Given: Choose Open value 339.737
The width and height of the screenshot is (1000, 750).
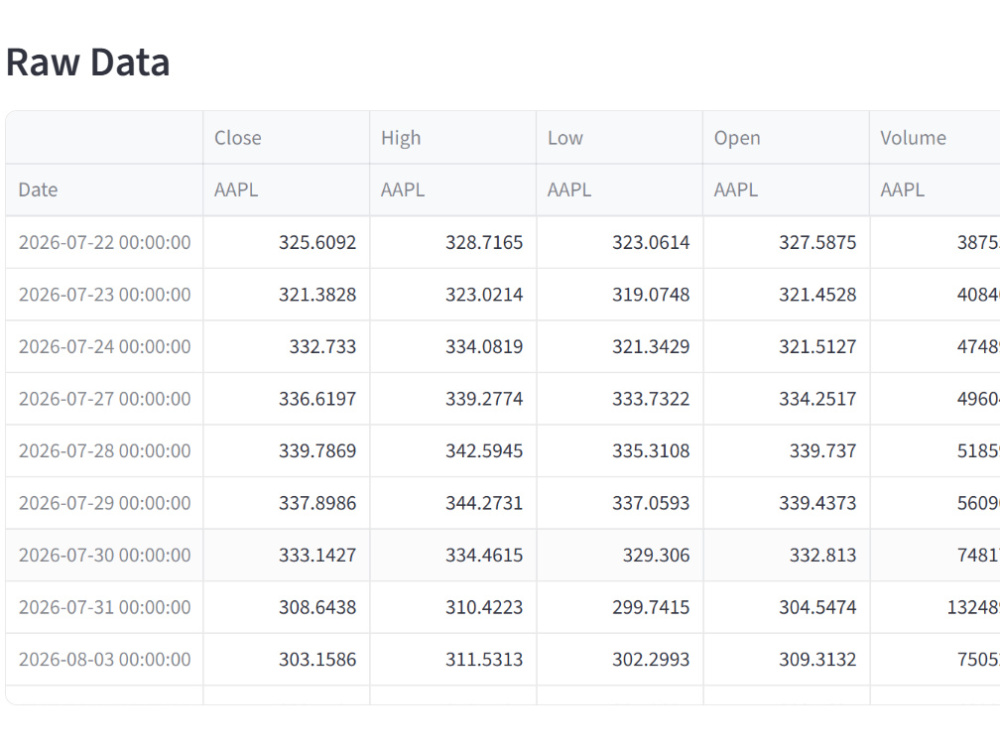Looking at the screenshot, I should [x=786, y=451].
